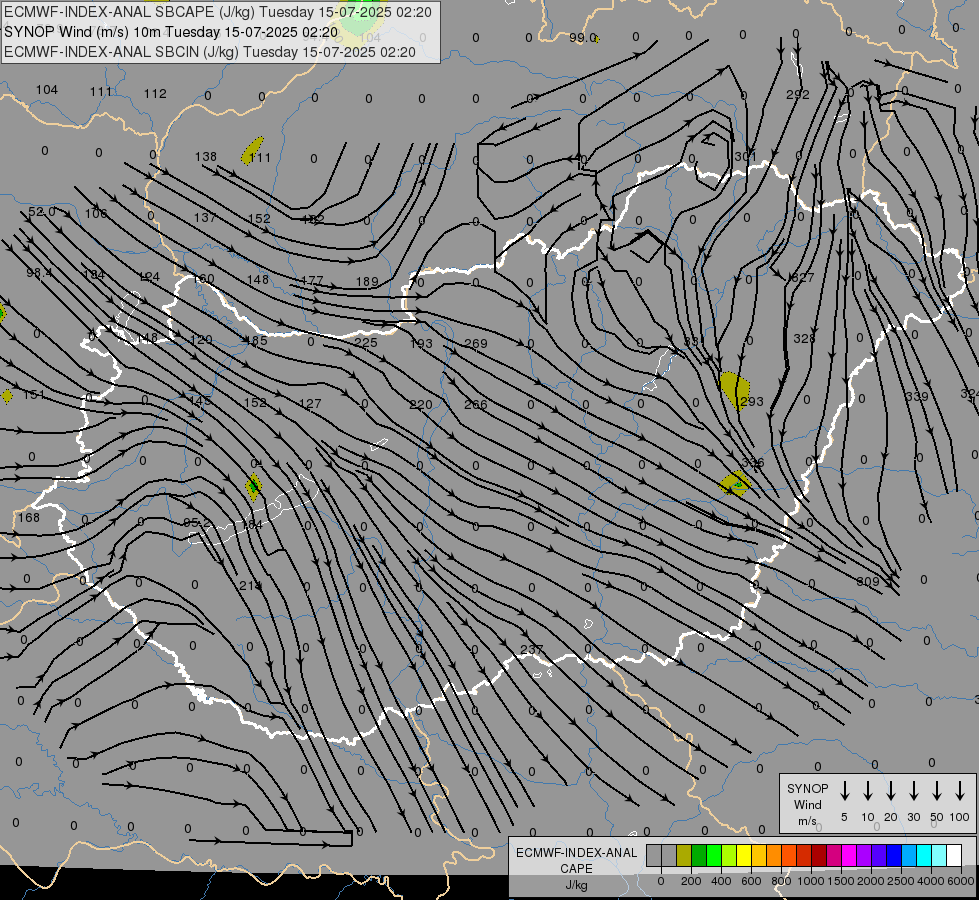The image size is (979, 900).
Task: Select the dark green CAPE legend swatch
Action: click(699, 855)
